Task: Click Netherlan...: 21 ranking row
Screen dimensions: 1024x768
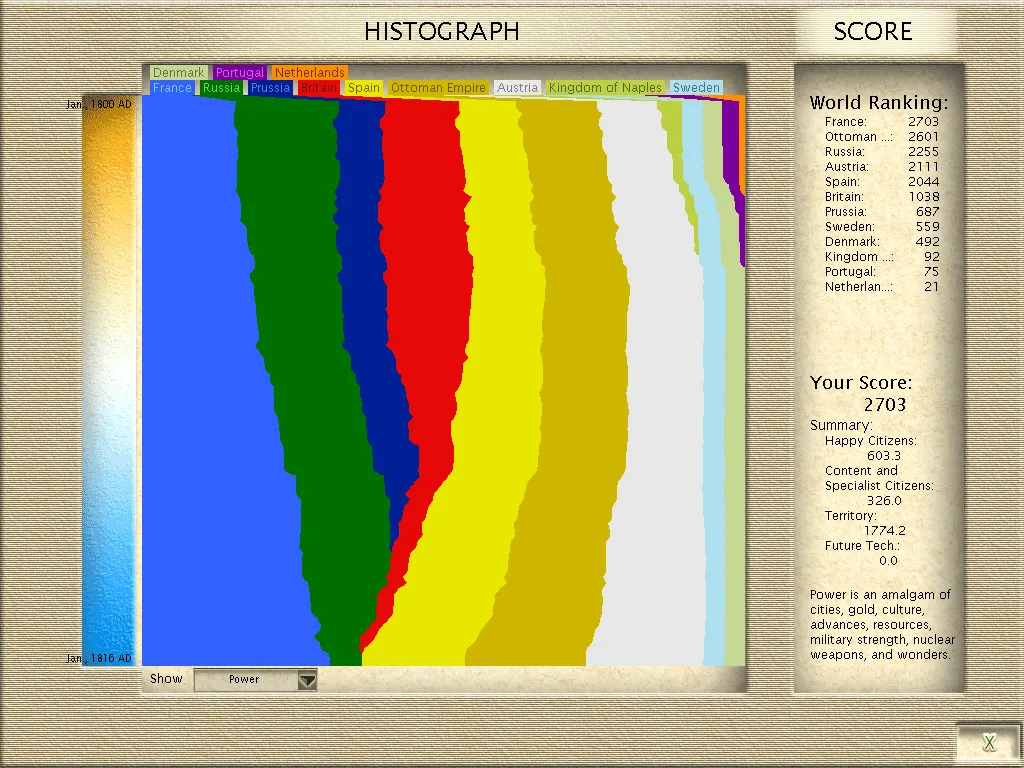Action: click(x=882, y=287)
